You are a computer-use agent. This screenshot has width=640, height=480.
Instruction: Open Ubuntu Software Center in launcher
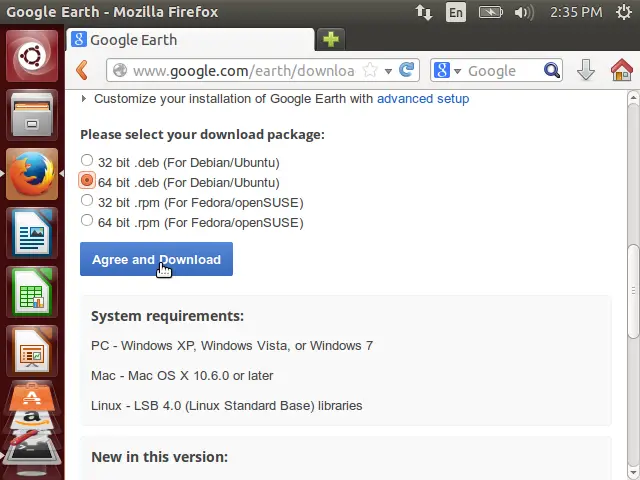coord(32,396)
